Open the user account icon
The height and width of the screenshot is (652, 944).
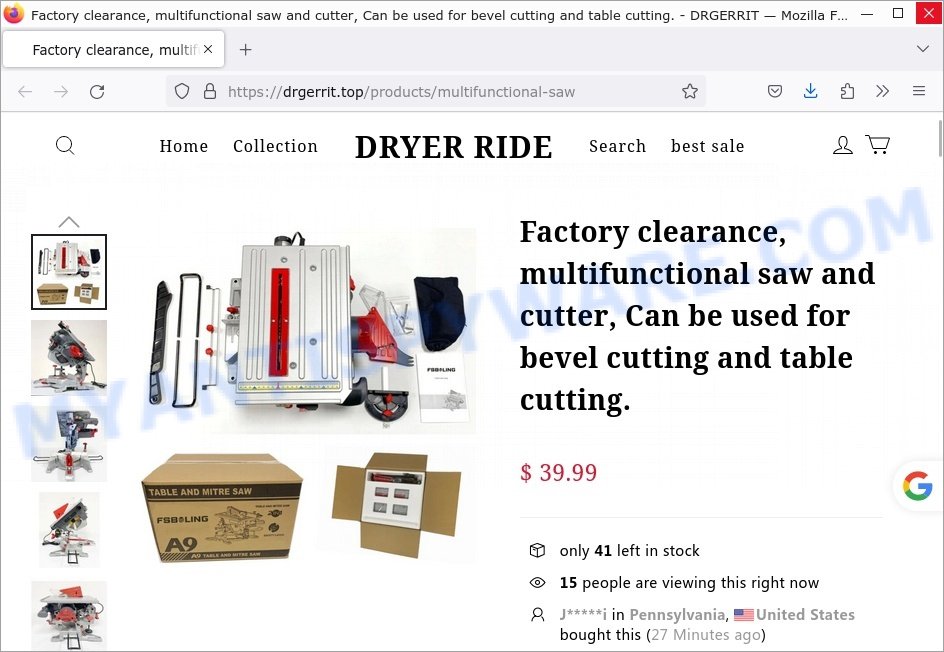point(842,145)
